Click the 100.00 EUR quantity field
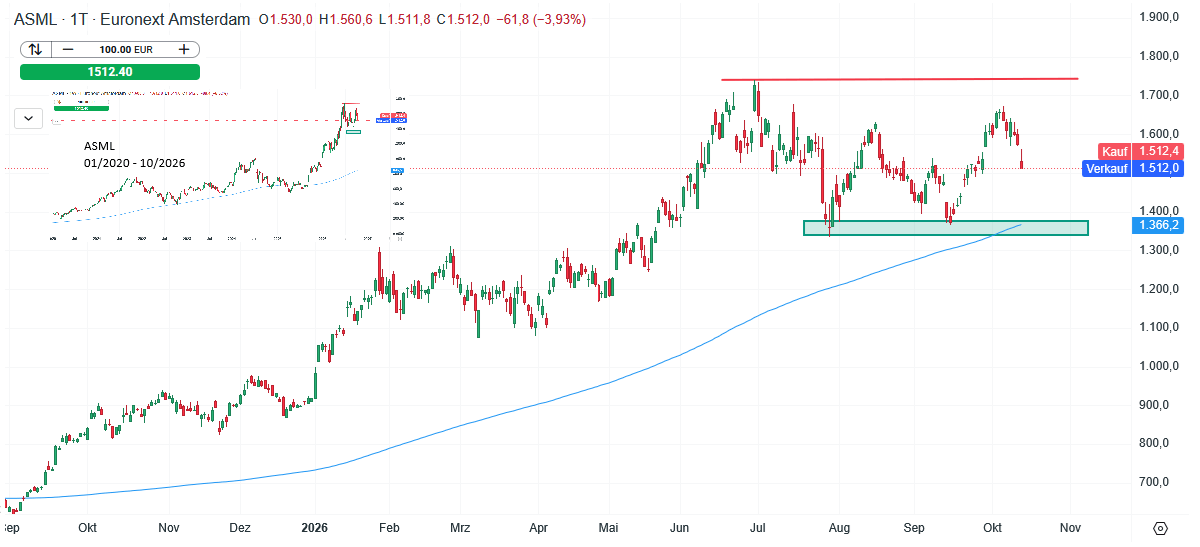The width and height of the screenshot is (1200, 547). 125,49
